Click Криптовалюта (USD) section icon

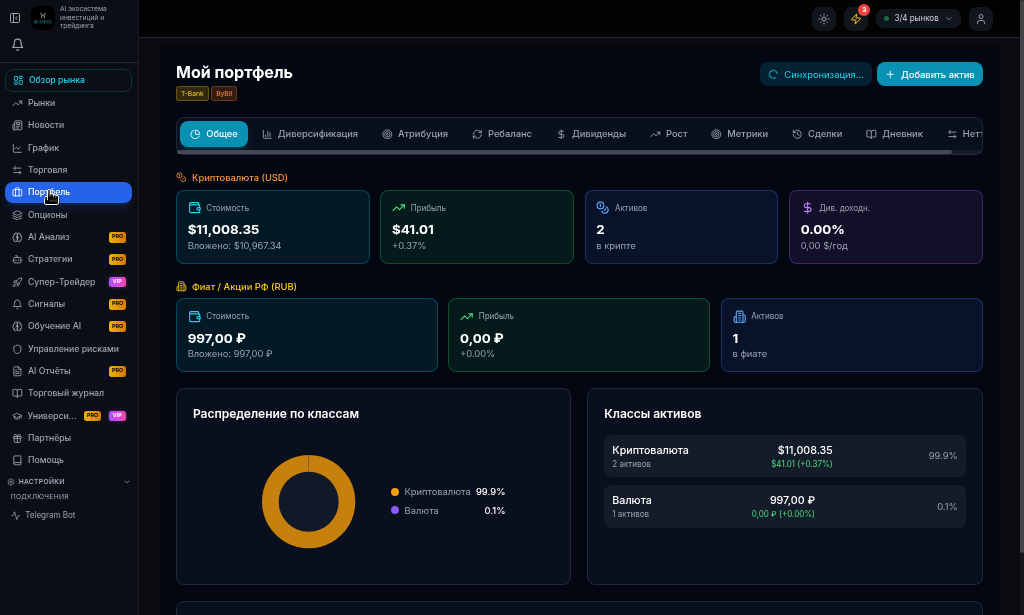pos(182,178)
